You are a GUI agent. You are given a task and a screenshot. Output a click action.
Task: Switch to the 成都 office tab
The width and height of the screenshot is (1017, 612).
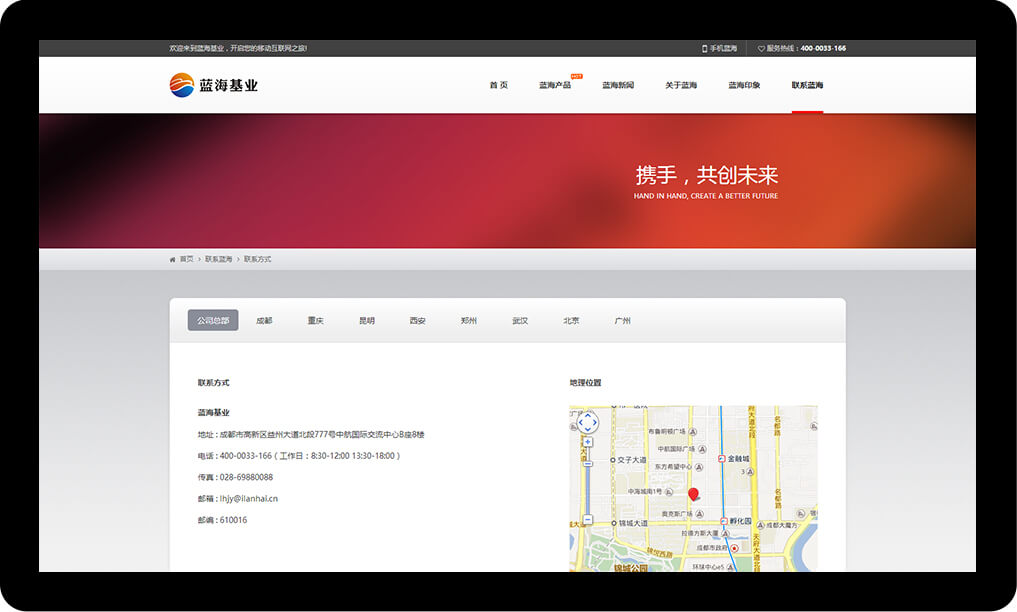tap(264, 321)
